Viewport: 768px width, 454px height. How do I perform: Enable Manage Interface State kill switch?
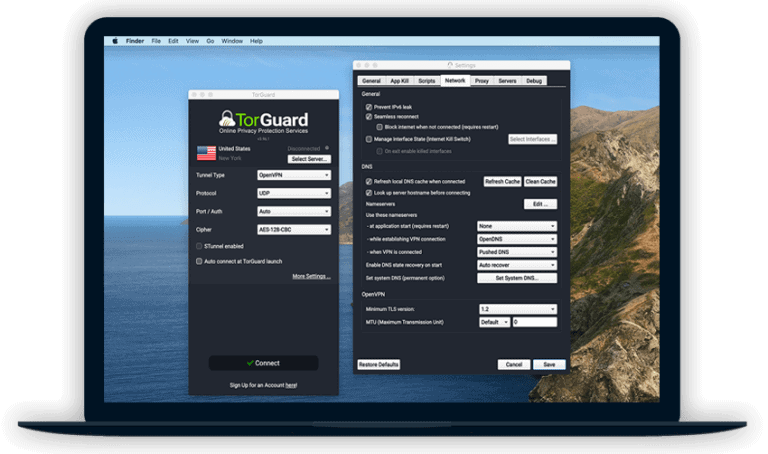coord(369,139)
